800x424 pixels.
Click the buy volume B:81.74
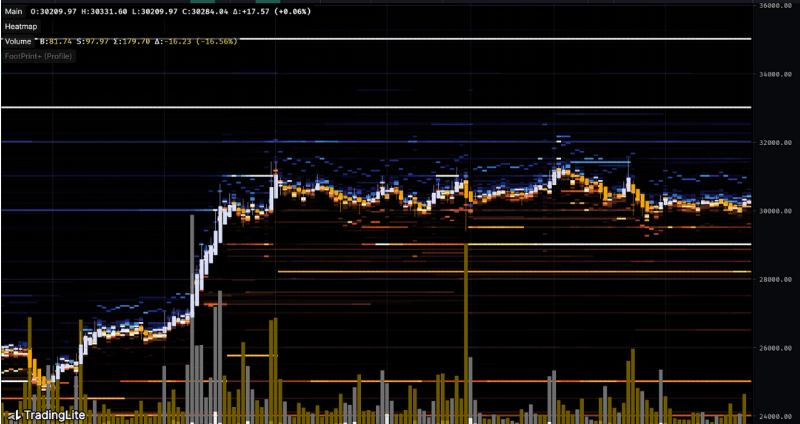pos(56,41)
